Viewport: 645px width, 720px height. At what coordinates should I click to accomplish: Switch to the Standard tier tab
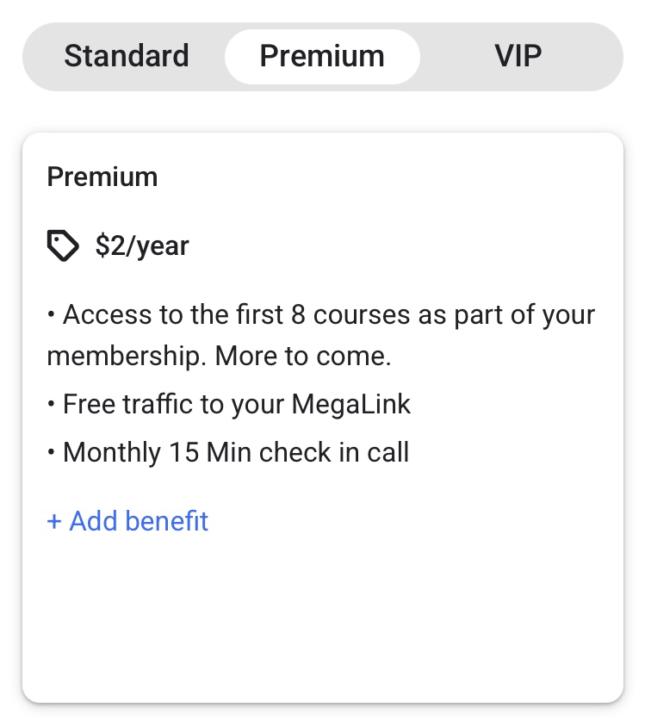(x=126, y=56)
